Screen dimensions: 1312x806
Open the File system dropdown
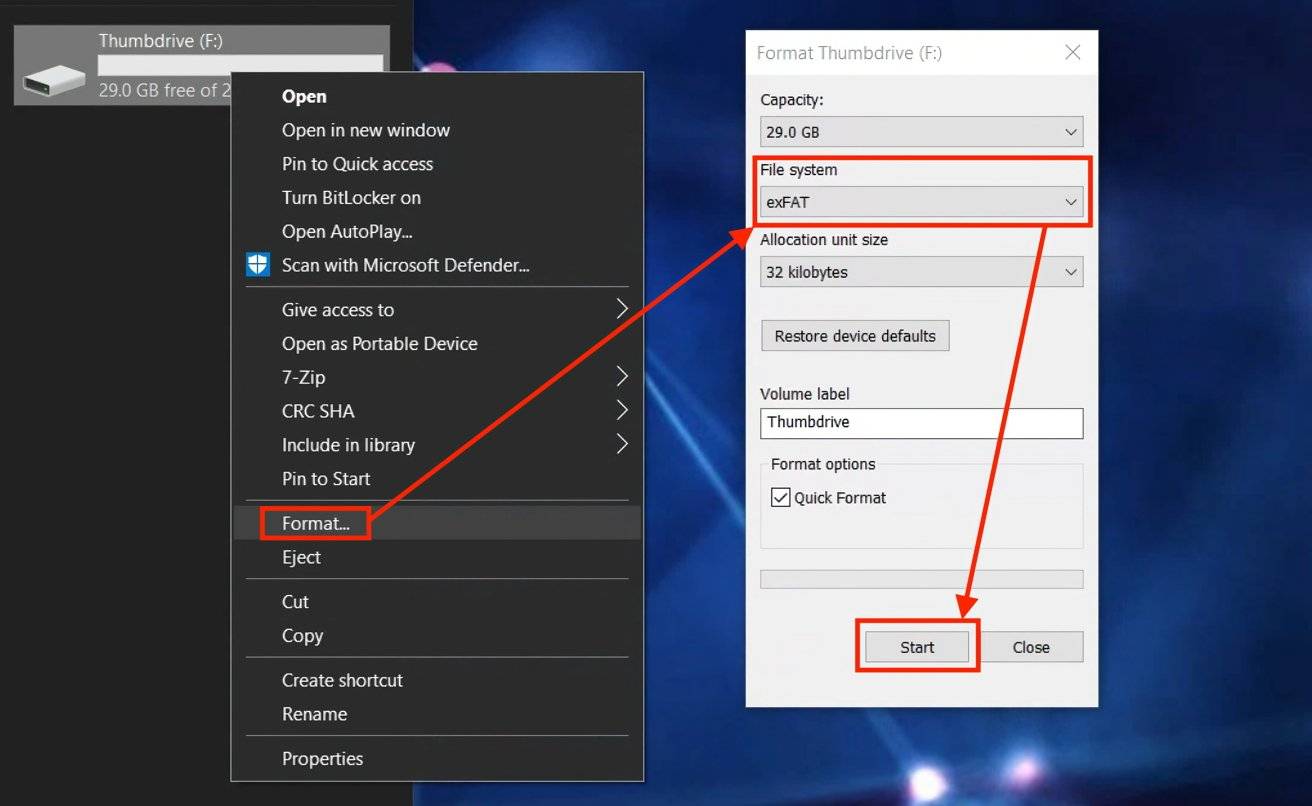tap(920, 202)
